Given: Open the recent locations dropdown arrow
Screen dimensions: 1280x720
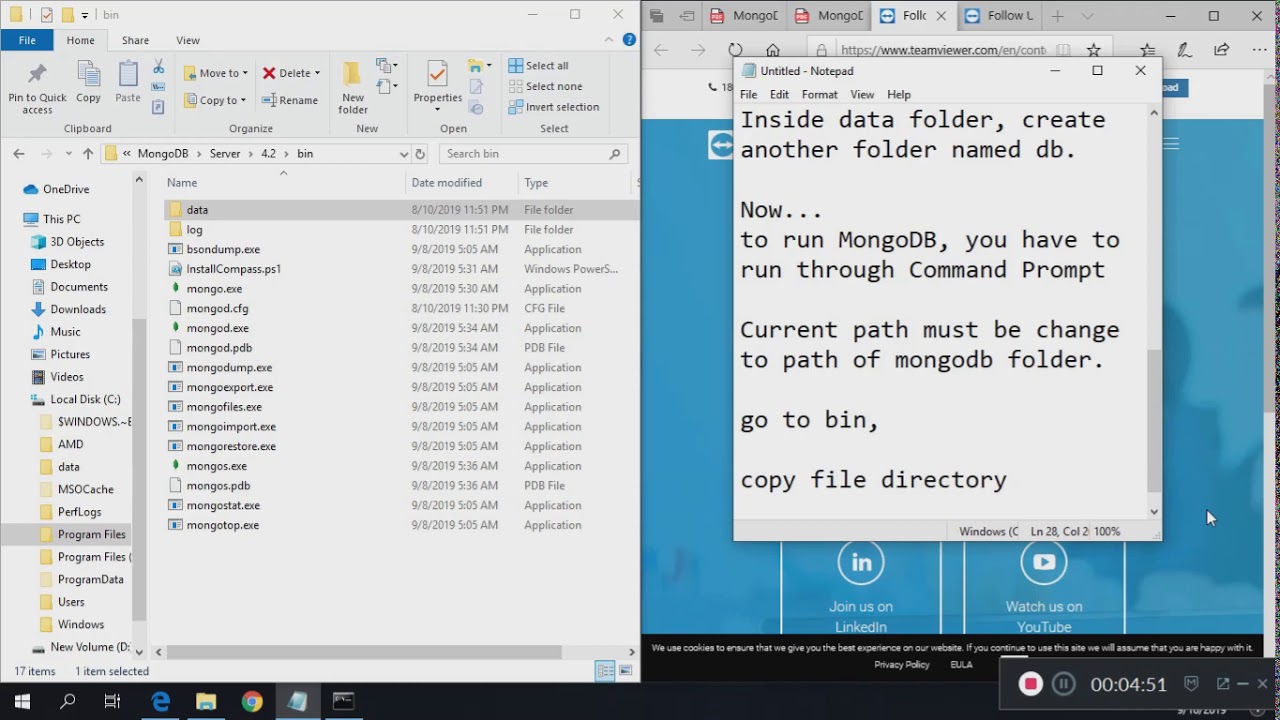Looking at the screenshot, I should pos(67,154).
